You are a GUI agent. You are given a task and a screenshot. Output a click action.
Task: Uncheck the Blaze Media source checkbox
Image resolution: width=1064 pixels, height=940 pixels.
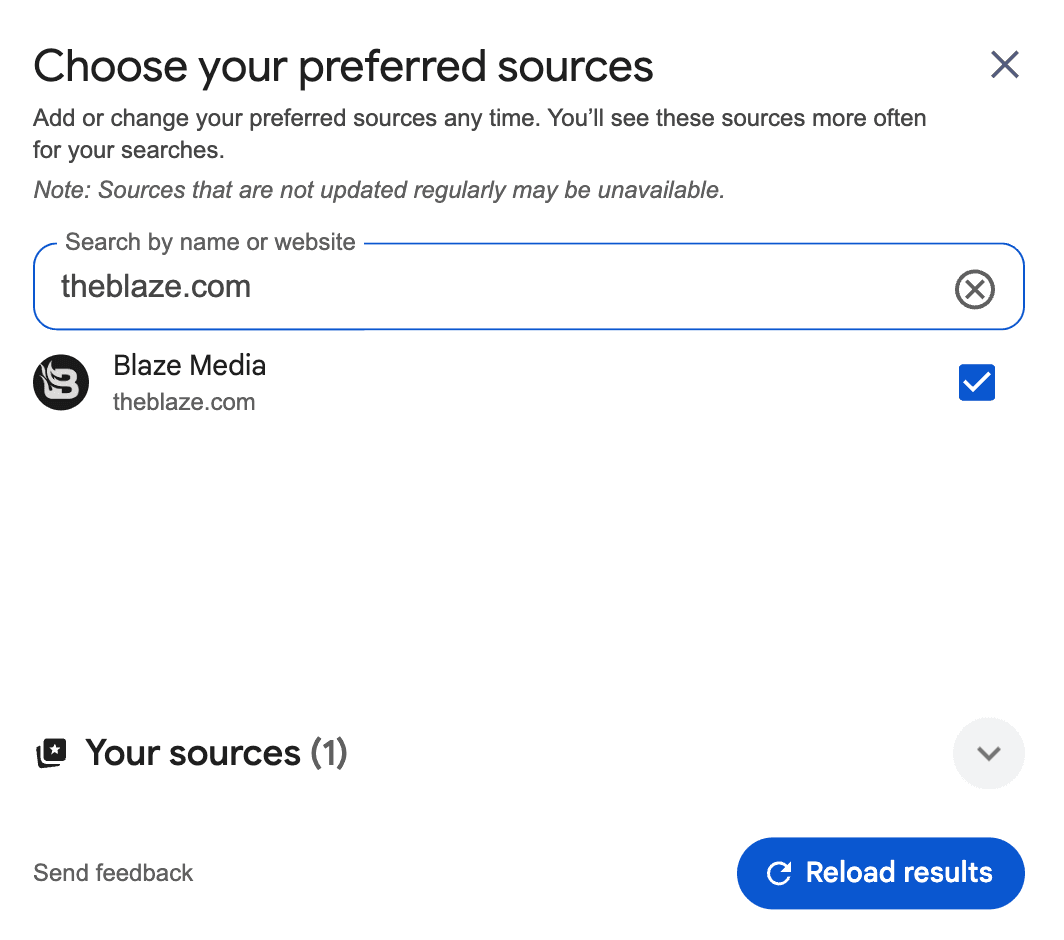point(976,382)
